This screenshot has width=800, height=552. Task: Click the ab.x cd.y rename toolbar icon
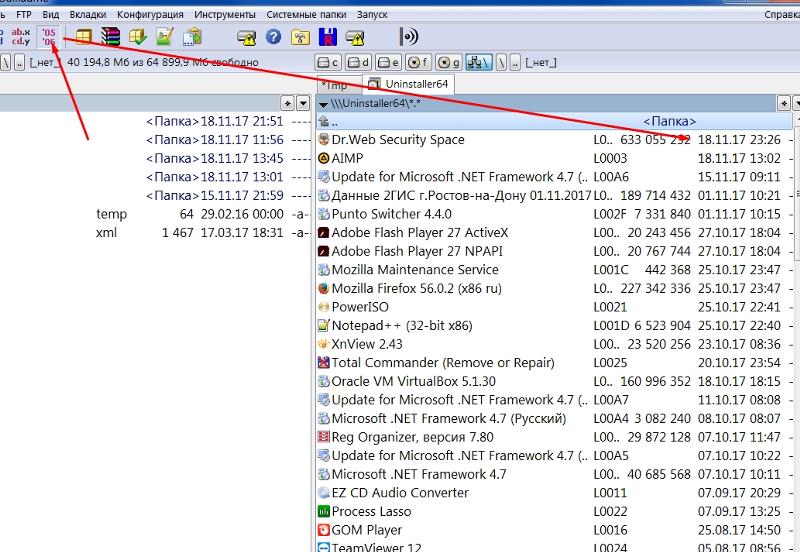pos(21,37)
